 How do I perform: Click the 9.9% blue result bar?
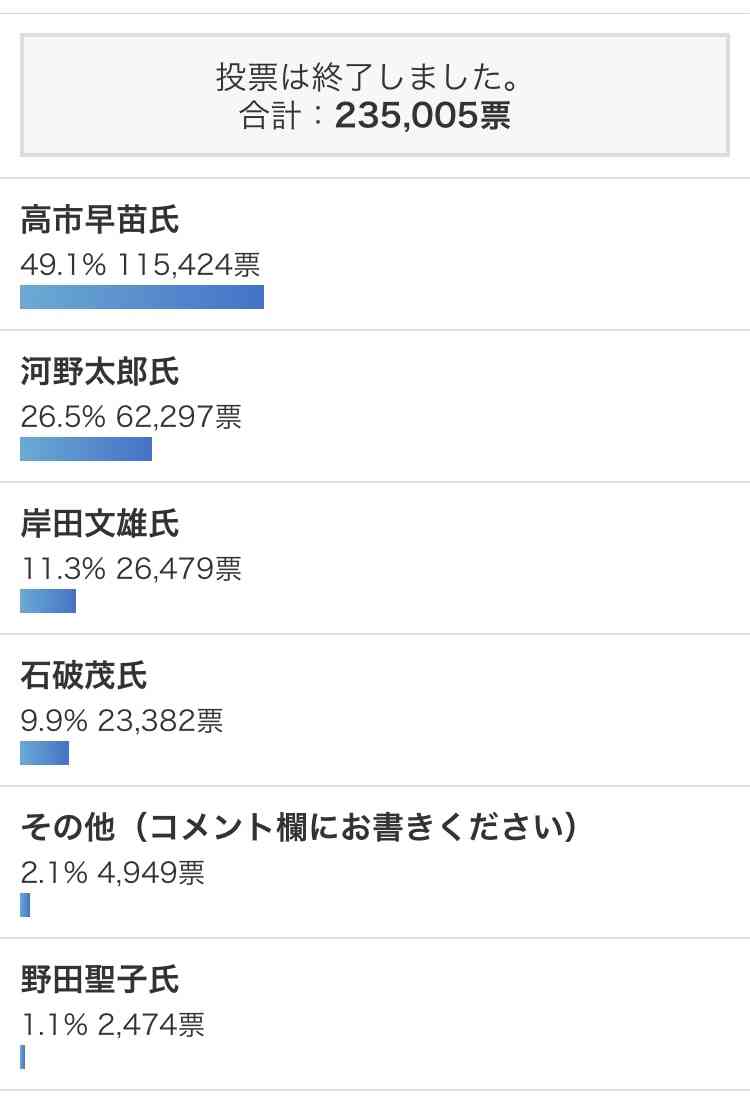[x=45, y=753]
